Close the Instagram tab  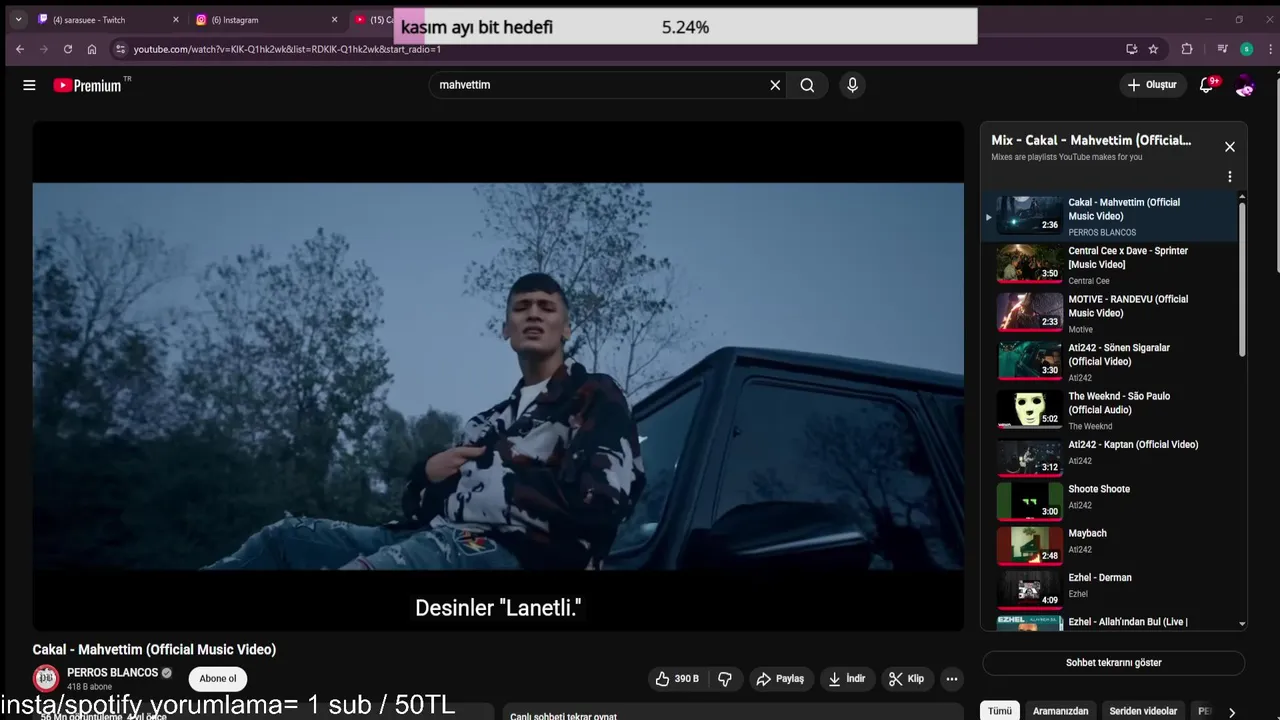click(334, 19)
